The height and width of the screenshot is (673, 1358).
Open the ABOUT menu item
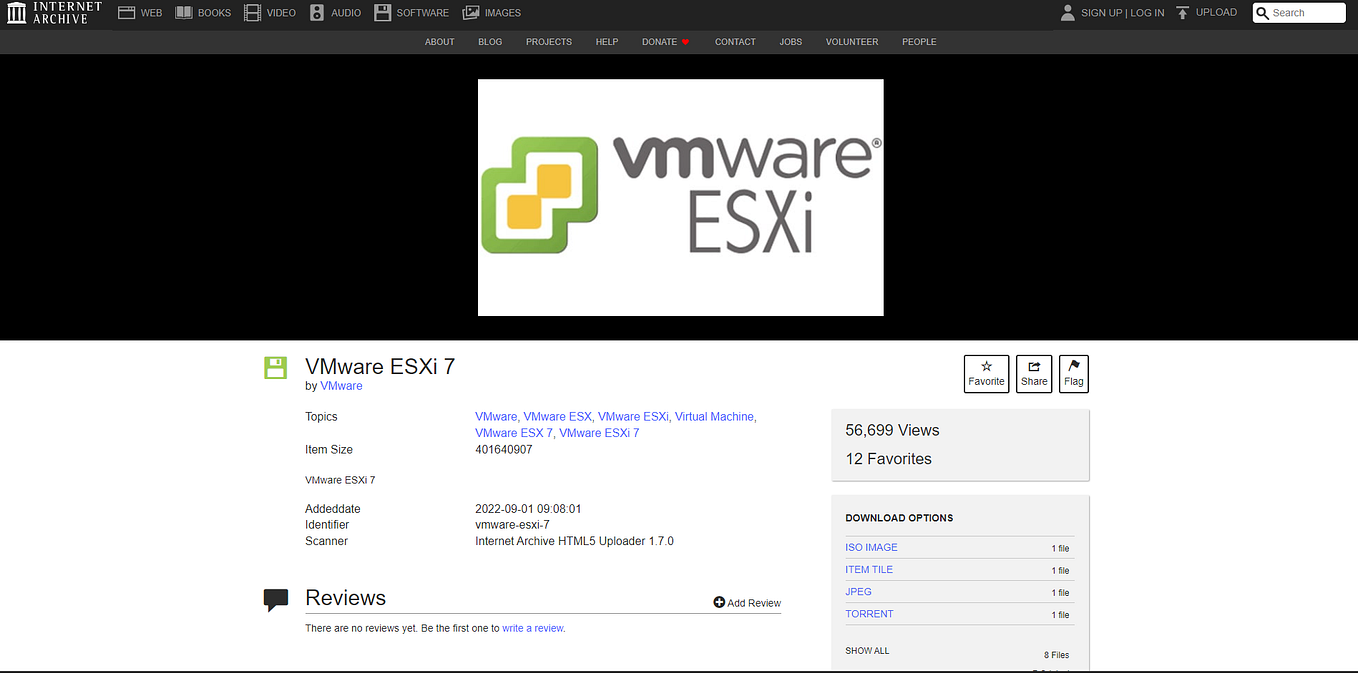(439, 42)
